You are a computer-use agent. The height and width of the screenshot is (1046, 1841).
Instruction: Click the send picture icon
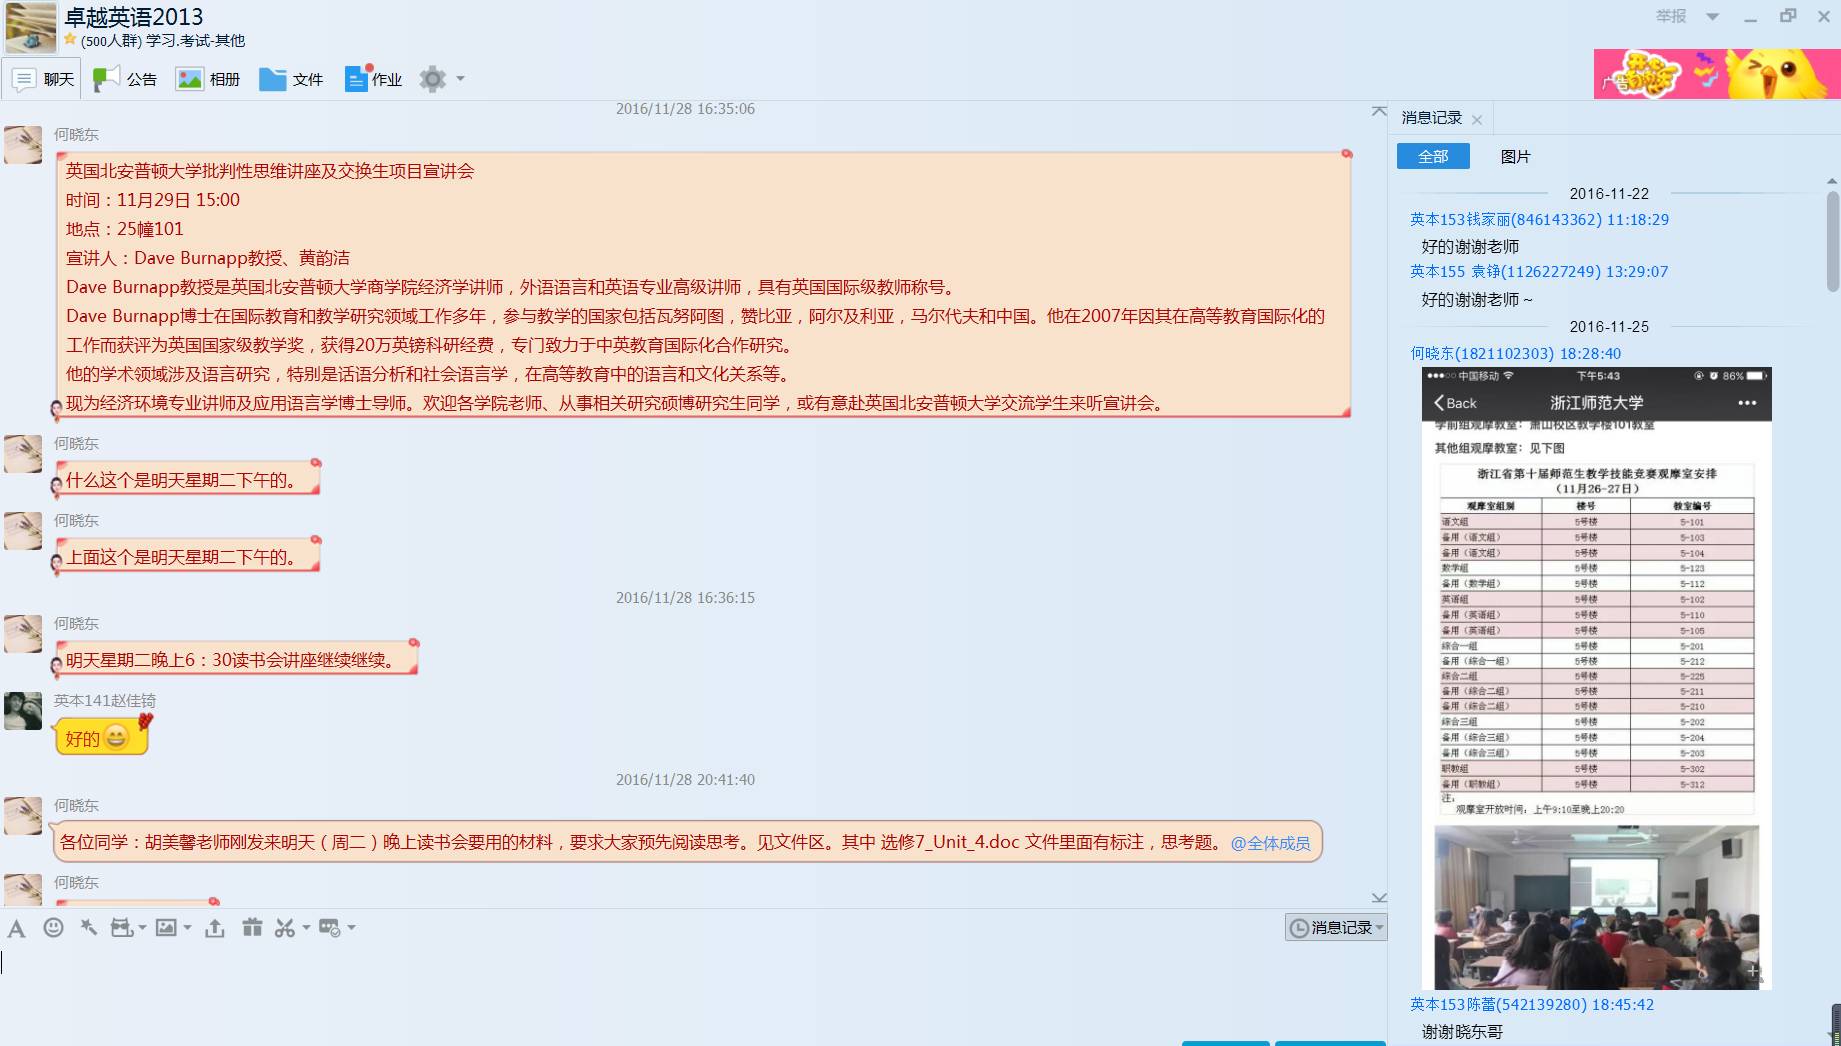(x=166, y=928)
